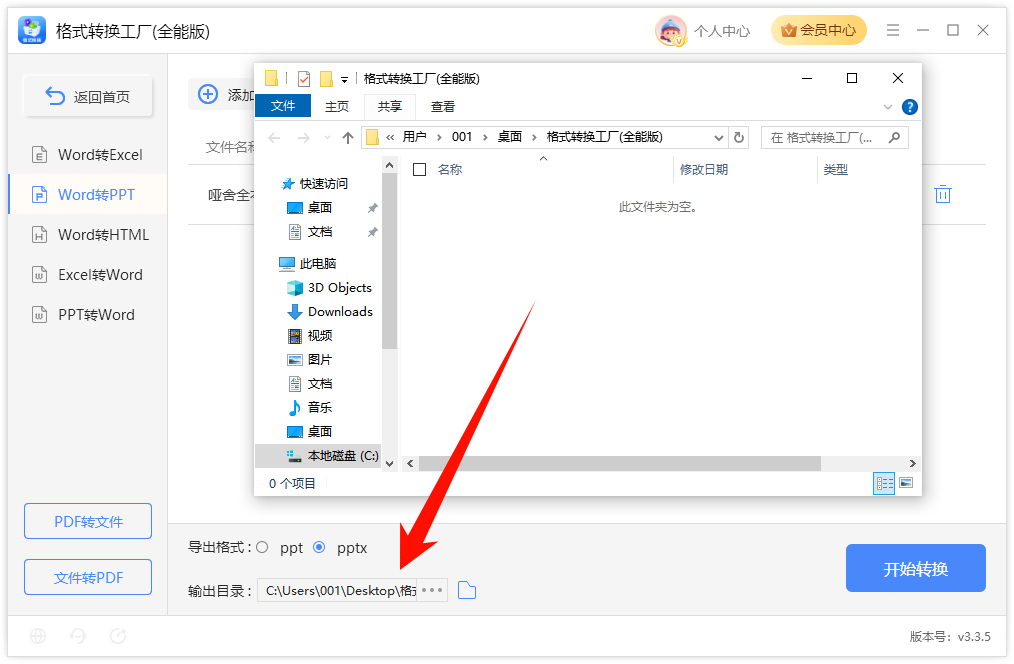
Task: Click the Explorer back arrow
Action: 274,138
